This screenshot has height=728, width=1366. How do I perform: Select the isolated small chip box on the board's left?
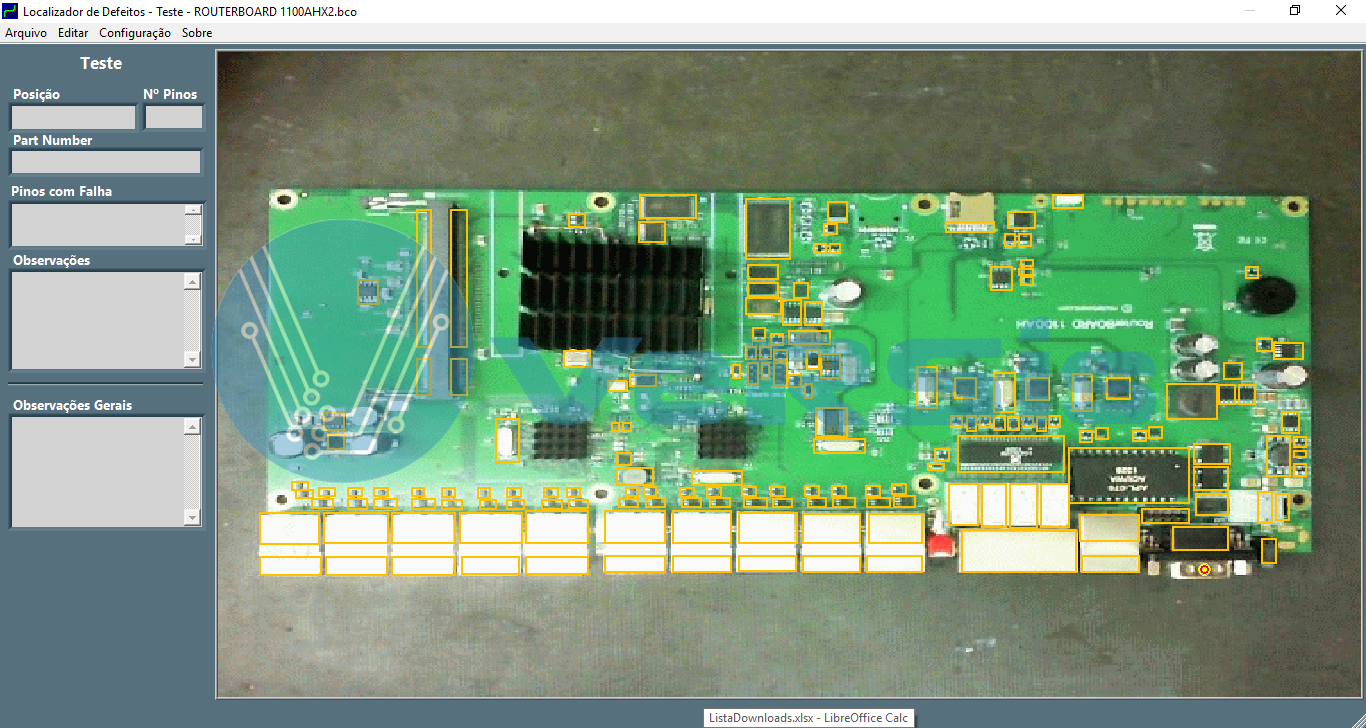[368, 291]
